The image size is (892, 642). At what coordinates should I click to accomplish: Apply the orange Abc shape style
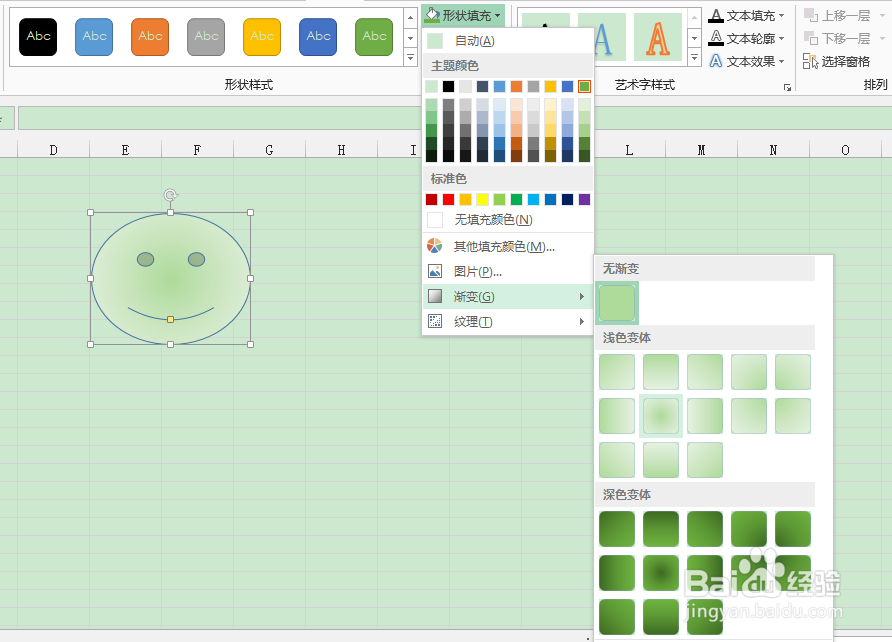[150, 36]
